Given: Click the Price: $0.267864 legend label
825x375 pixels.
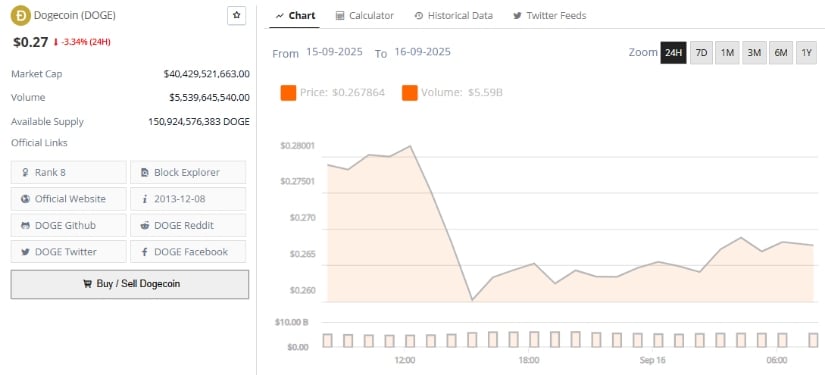Looking at the screenshot, I should click(343, 93).
